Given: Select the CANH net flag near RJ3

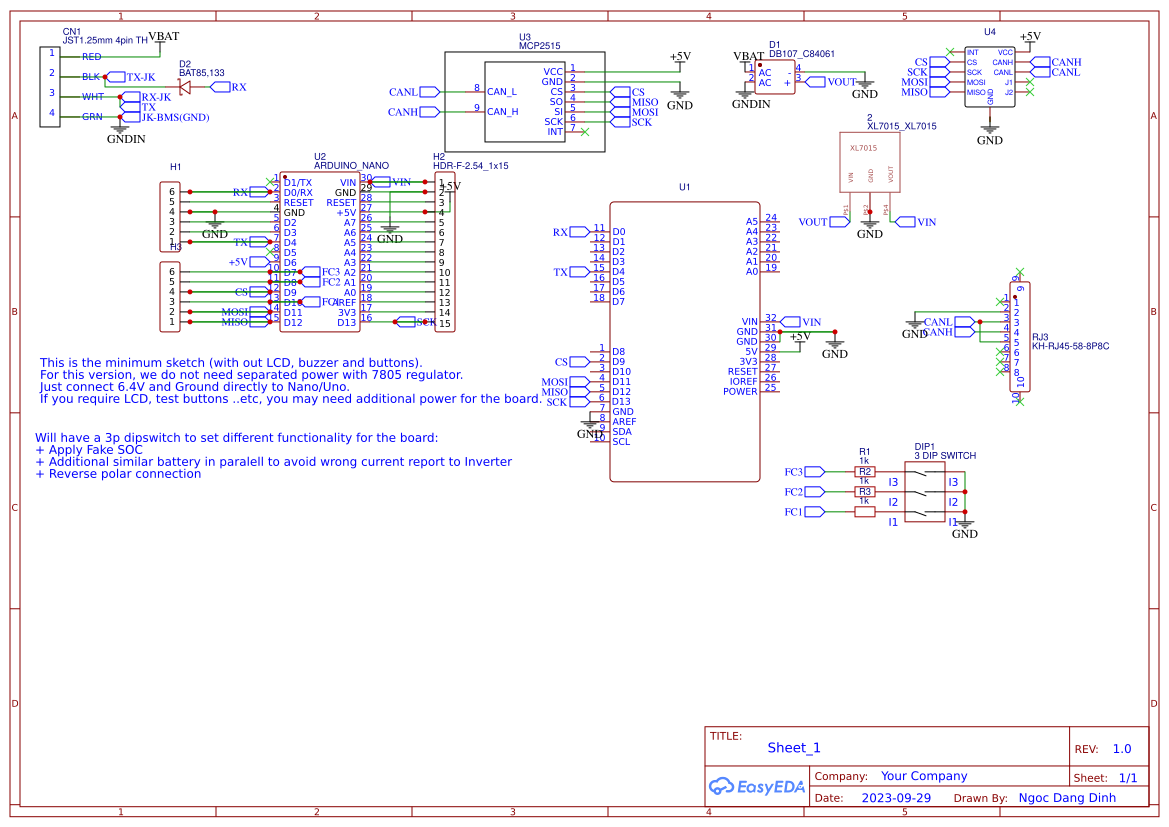Looking at the screenshot, I should tap(961, 330).
